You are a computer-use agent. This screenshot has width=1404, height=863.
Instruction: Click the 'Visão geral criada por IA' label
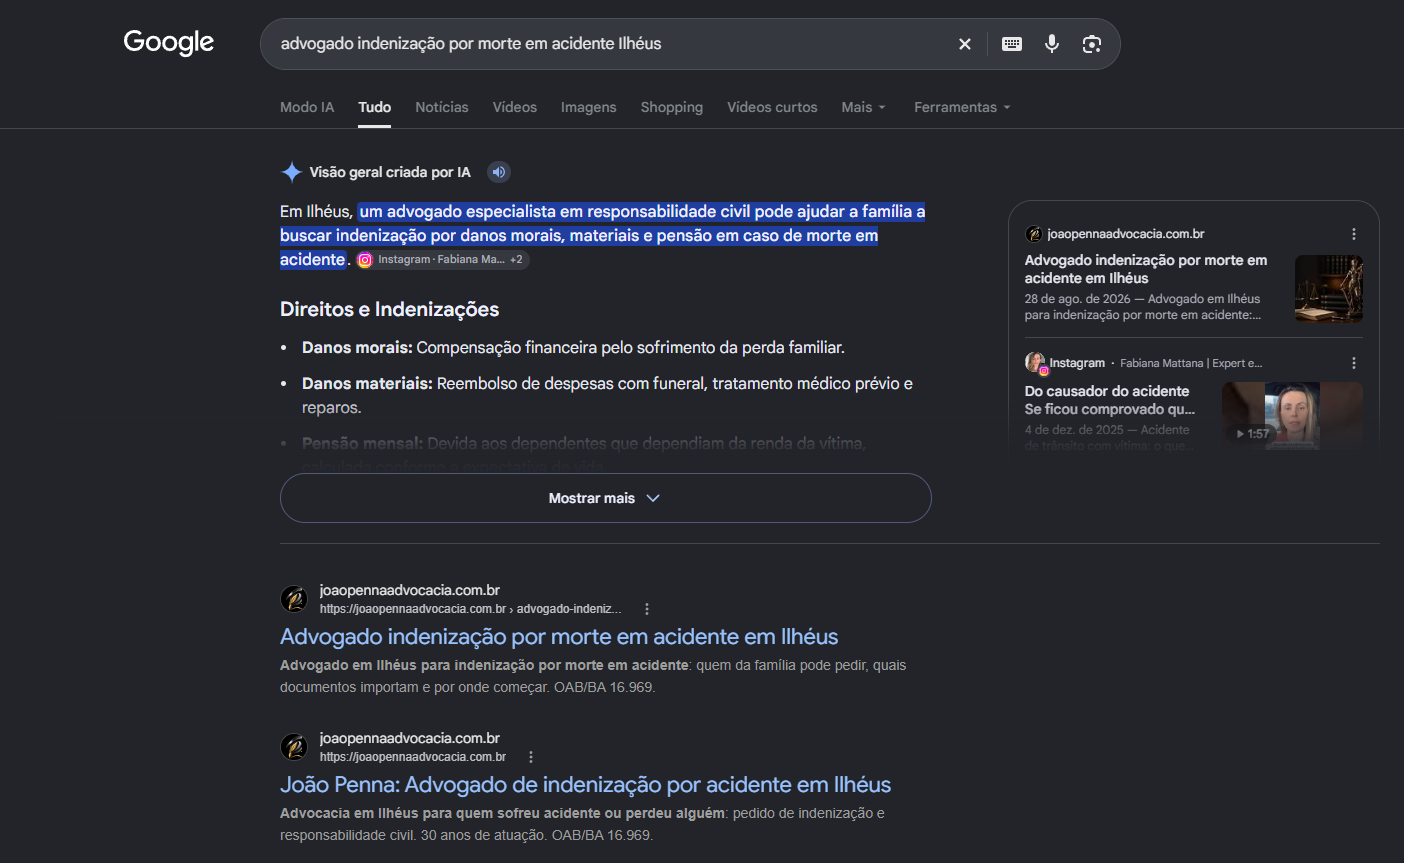[390, 172]
